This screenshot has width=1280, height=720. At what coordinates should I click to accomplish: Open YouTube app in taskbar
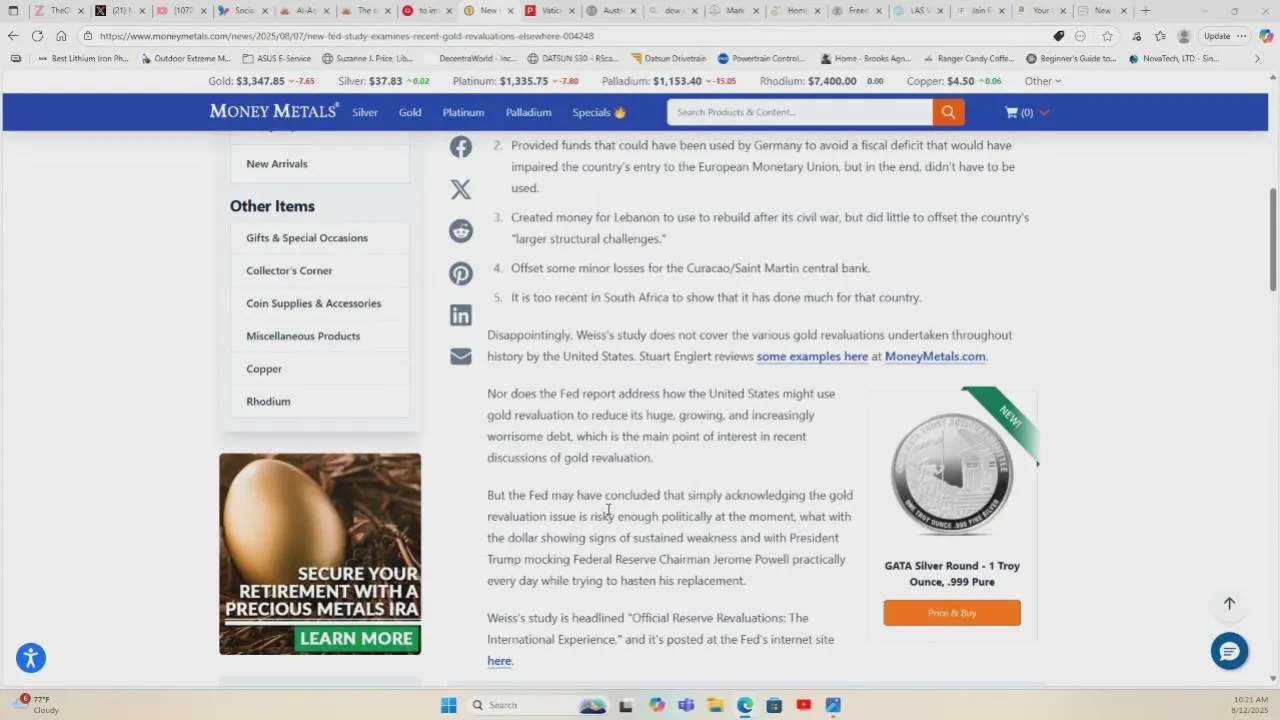click(x=804, y=705)
